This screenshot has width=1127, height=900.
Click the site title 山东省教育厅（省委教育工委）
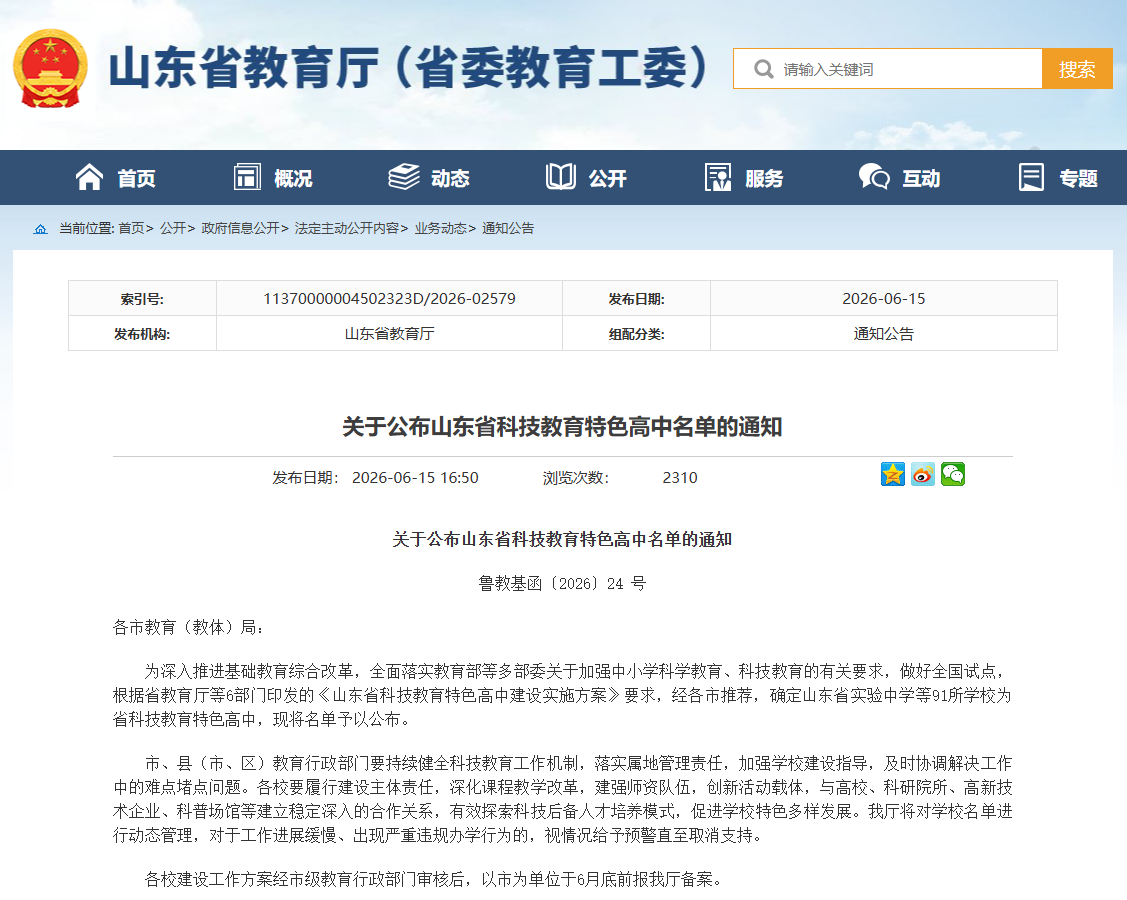coord(409,68)
